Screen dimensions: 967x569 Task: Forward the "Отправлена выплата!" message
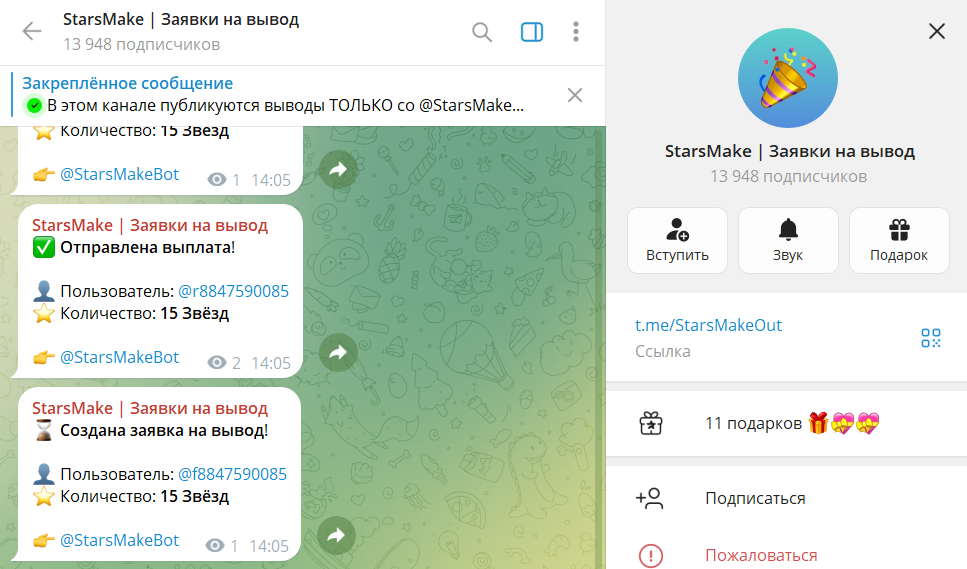(338, 353)
